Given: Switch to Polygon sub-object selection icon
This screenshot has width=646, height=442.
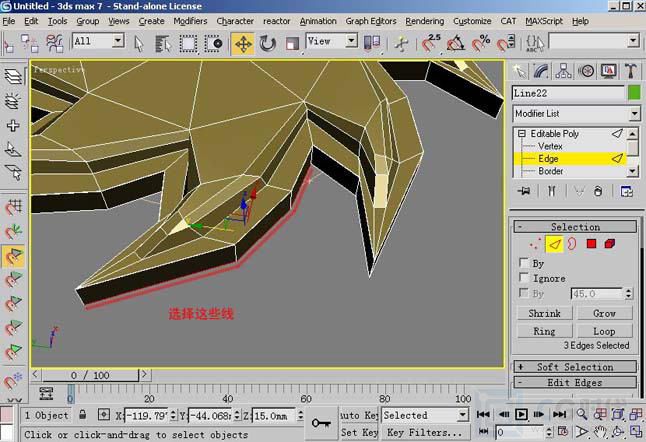Looking at the screenshot, I should coord(590,243).
